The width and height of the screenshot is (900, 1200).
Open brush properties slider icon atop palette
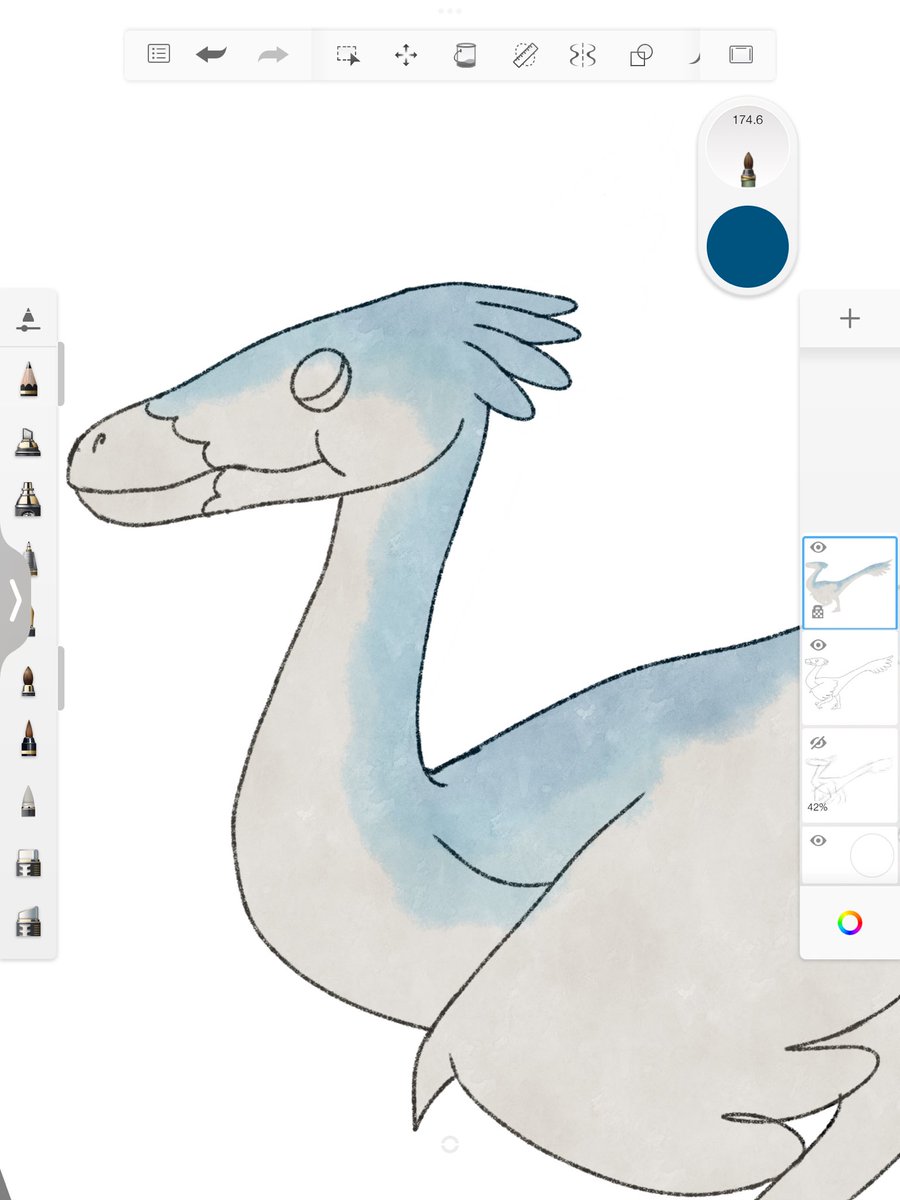[x=28, y=319]
